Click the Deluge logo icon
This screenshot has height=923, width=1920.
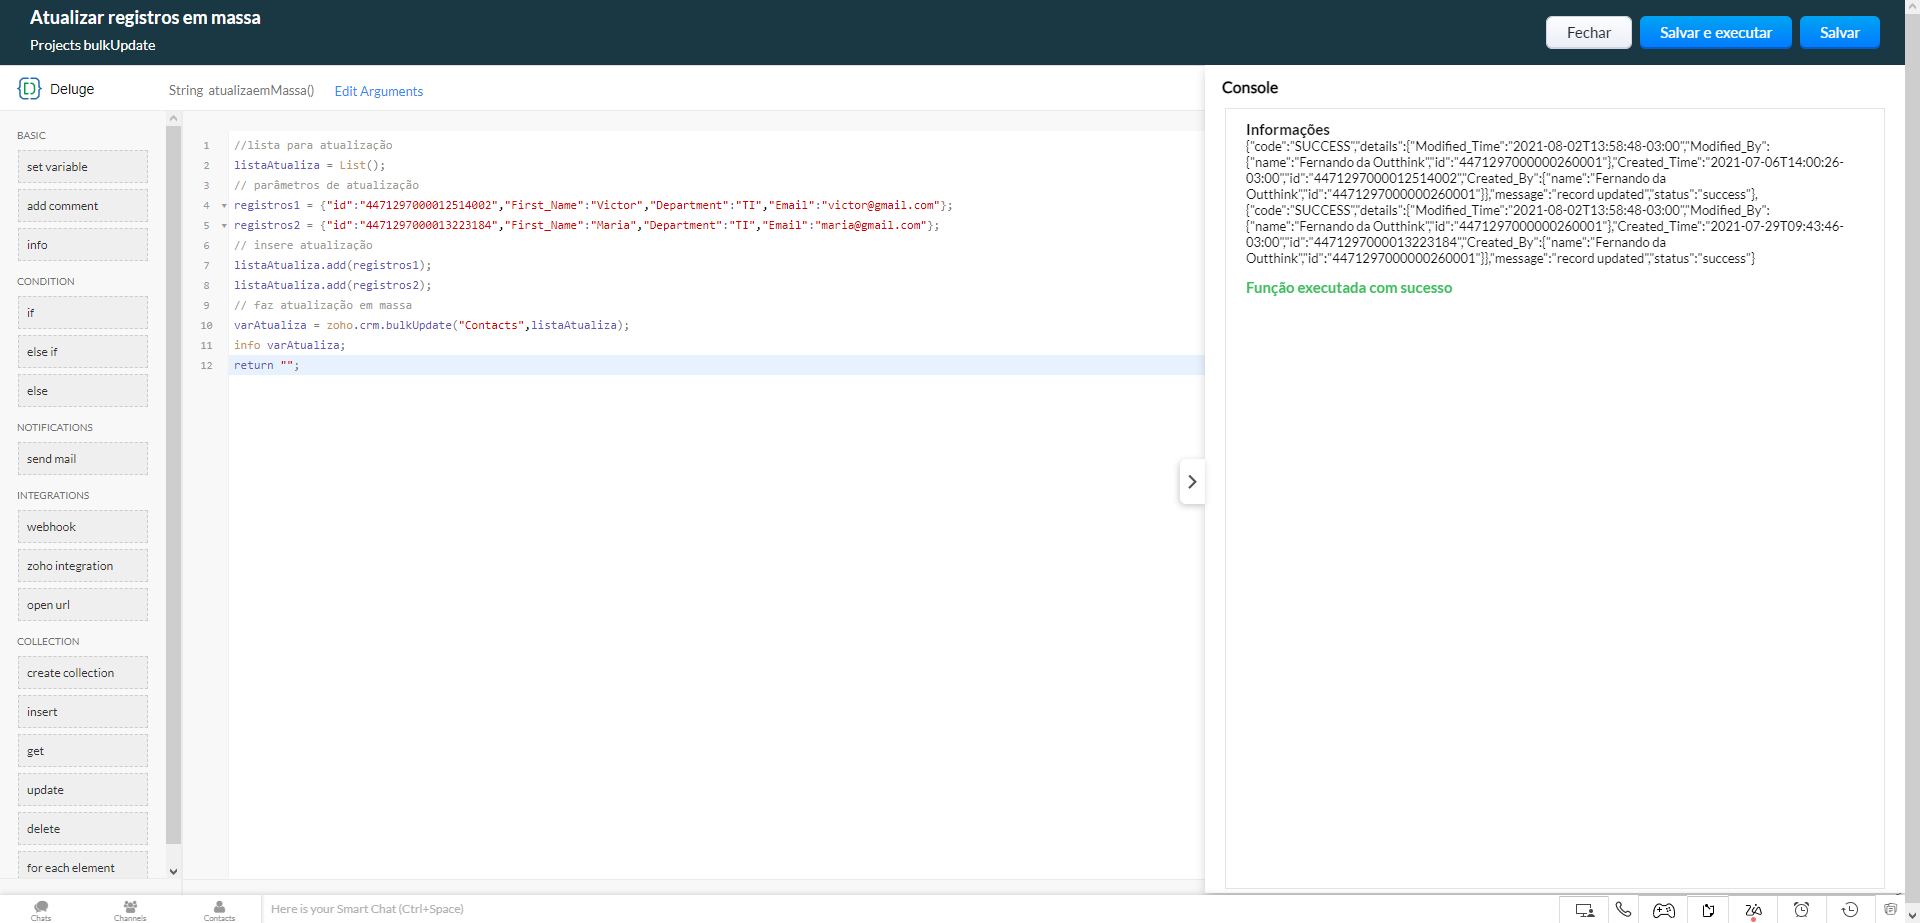click(x=29, y=89)
